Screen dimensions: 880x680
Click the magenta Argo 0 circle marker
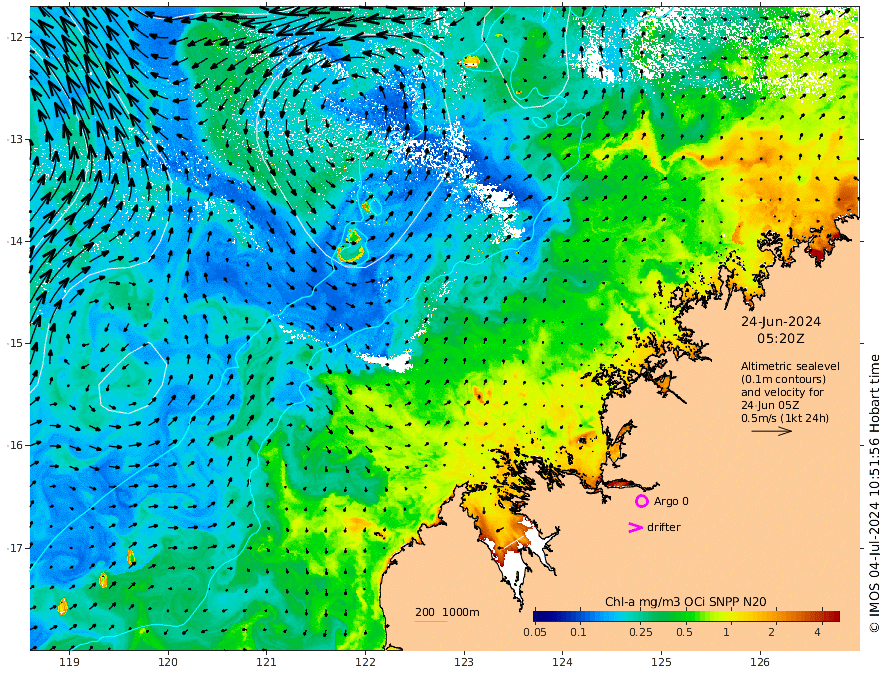[641, 501]
